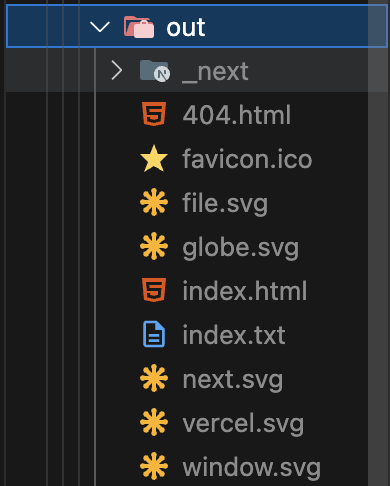Click the star icon beside favicon.ico

pos(154,158)
